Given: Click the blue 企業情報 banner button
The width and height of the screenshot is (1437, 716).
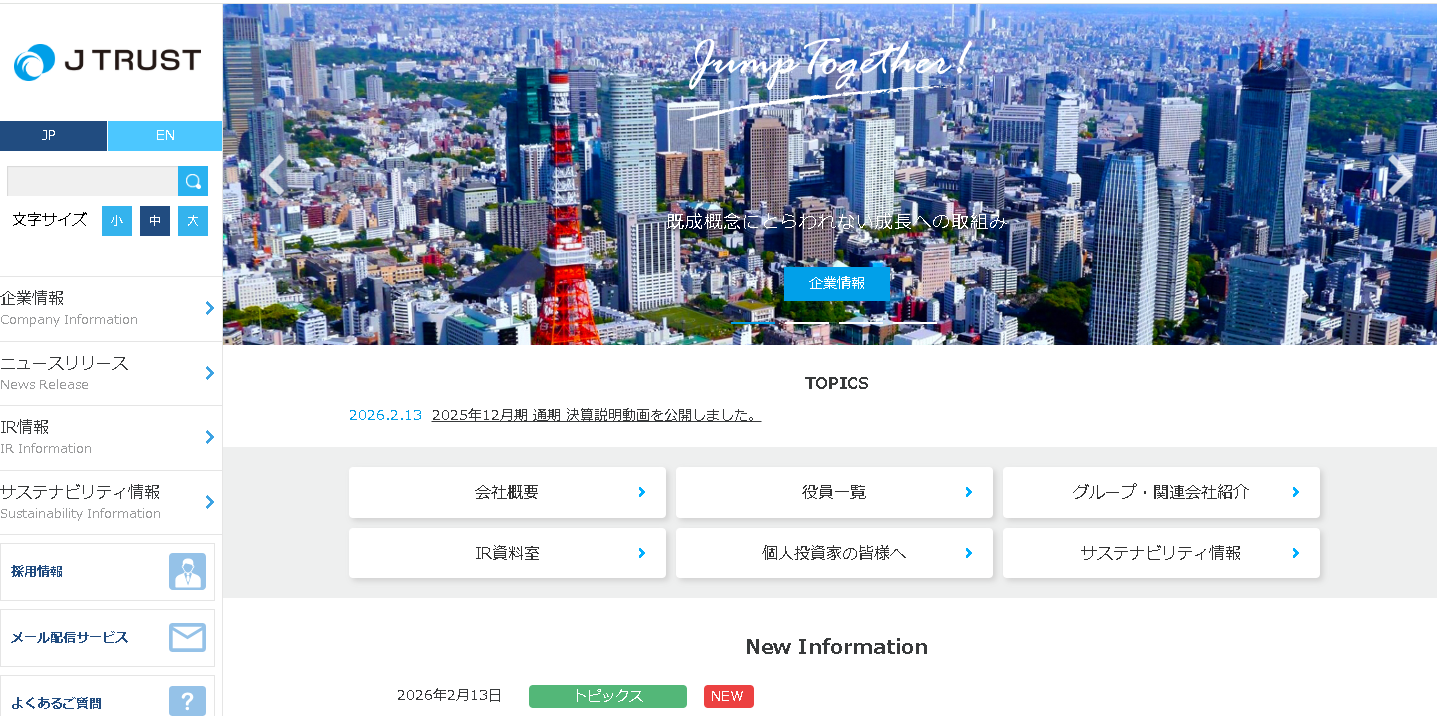Looking at the screenshot, I should pos(836,283).
